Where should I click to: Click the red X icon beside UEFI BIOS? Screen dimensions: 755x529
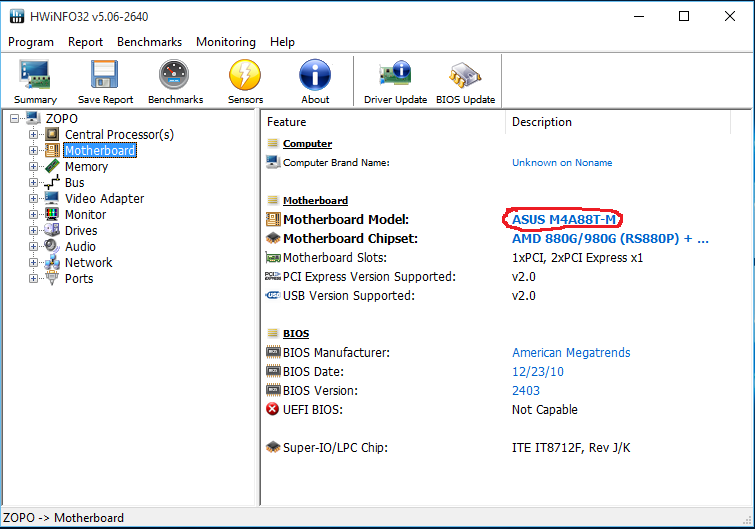273,409
